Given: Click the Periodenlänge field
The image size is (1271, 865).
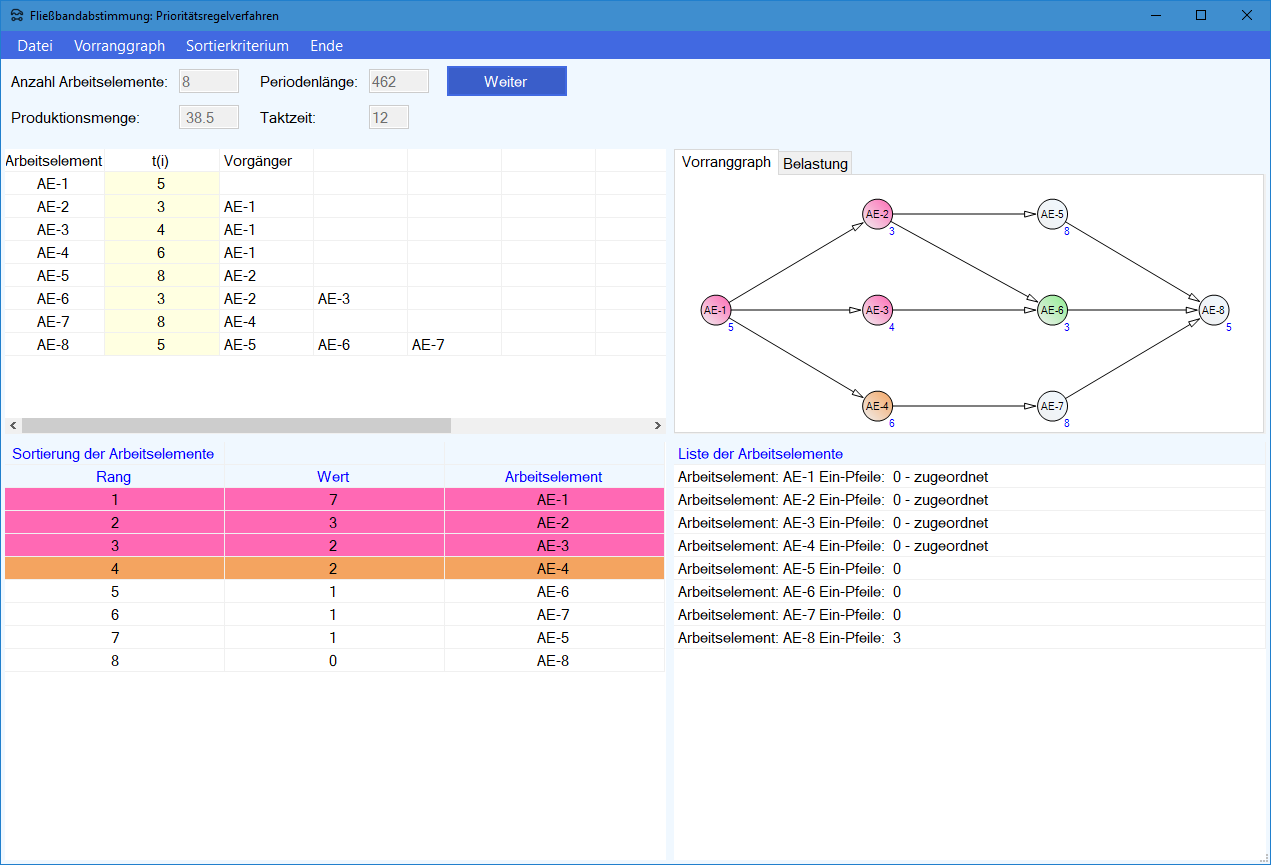Looking at the screenshot, I should tap(399, 82).
